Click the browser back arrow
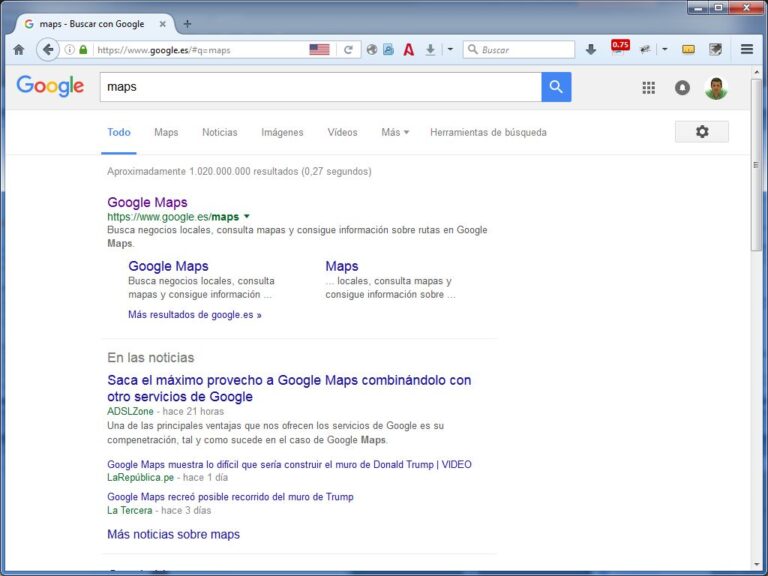 (x=48, y=49)
